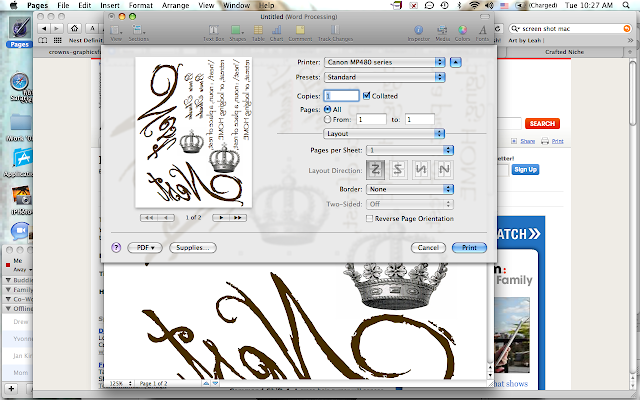Click browser home button
Viewport: 640px width, 400px height.
point(74,28)
